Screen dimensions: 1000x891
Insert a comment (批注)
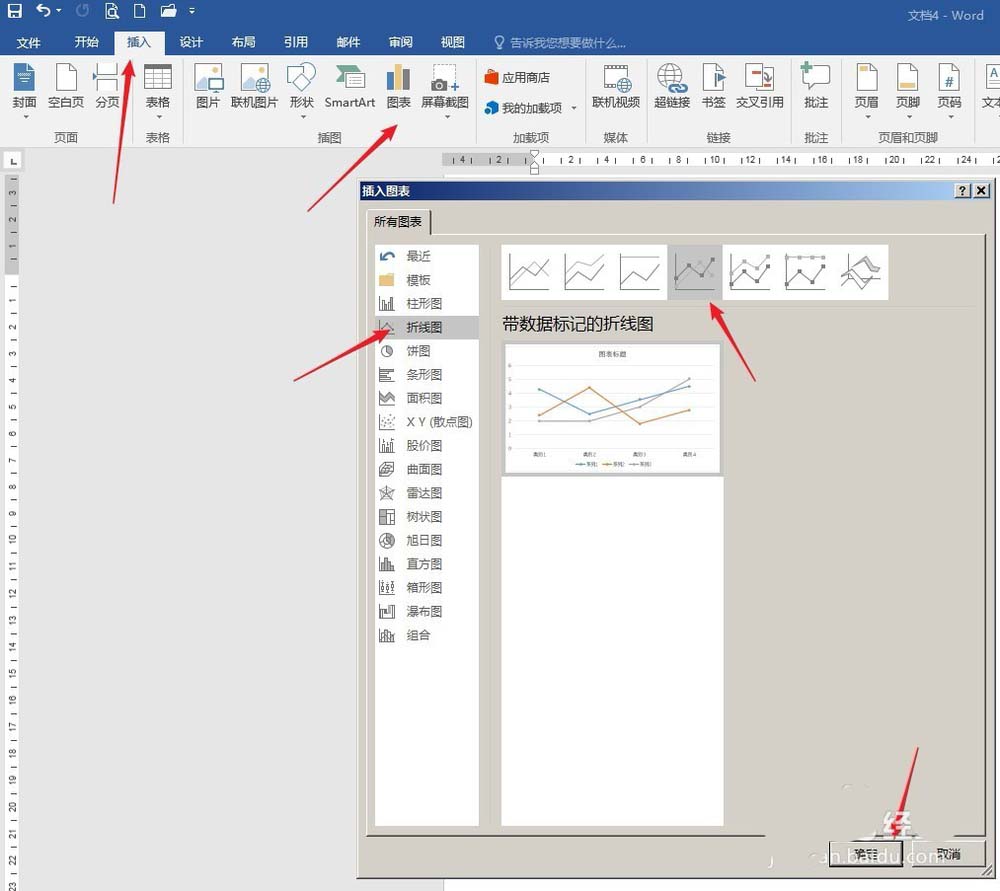[816, 87]
